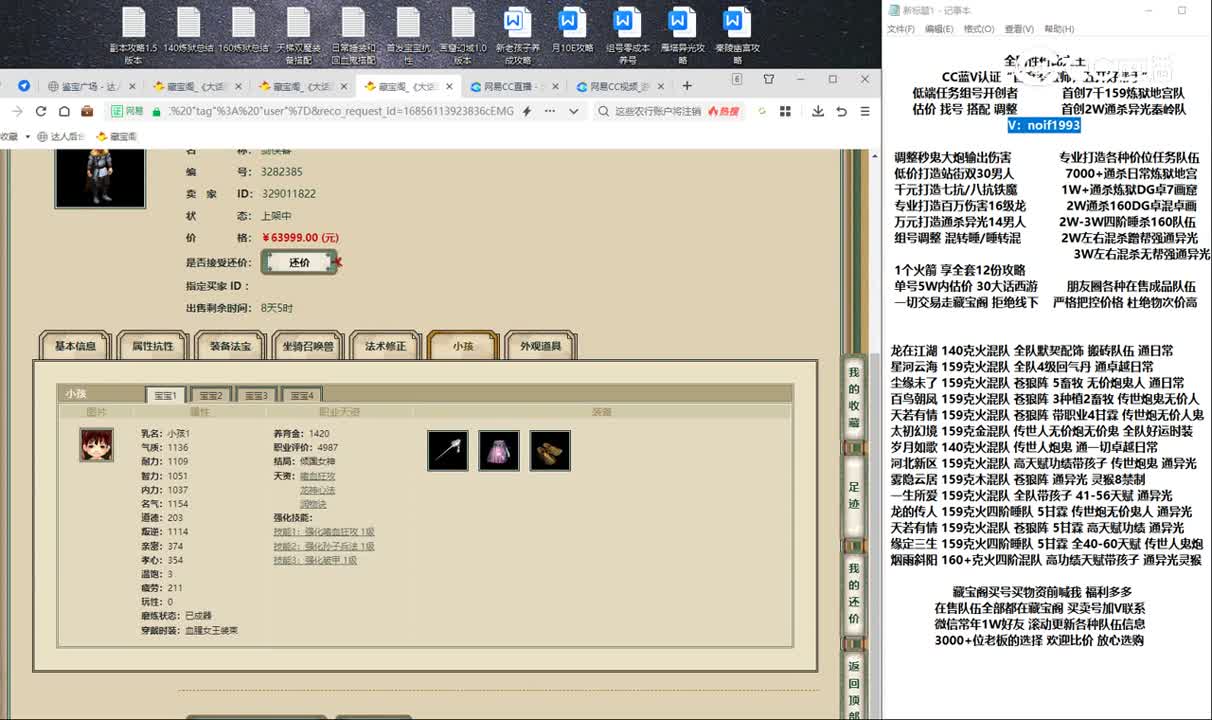Viewport: 1212px width, 720px height.
Task: Open 我的还价 side button
Action: (854, 594)
